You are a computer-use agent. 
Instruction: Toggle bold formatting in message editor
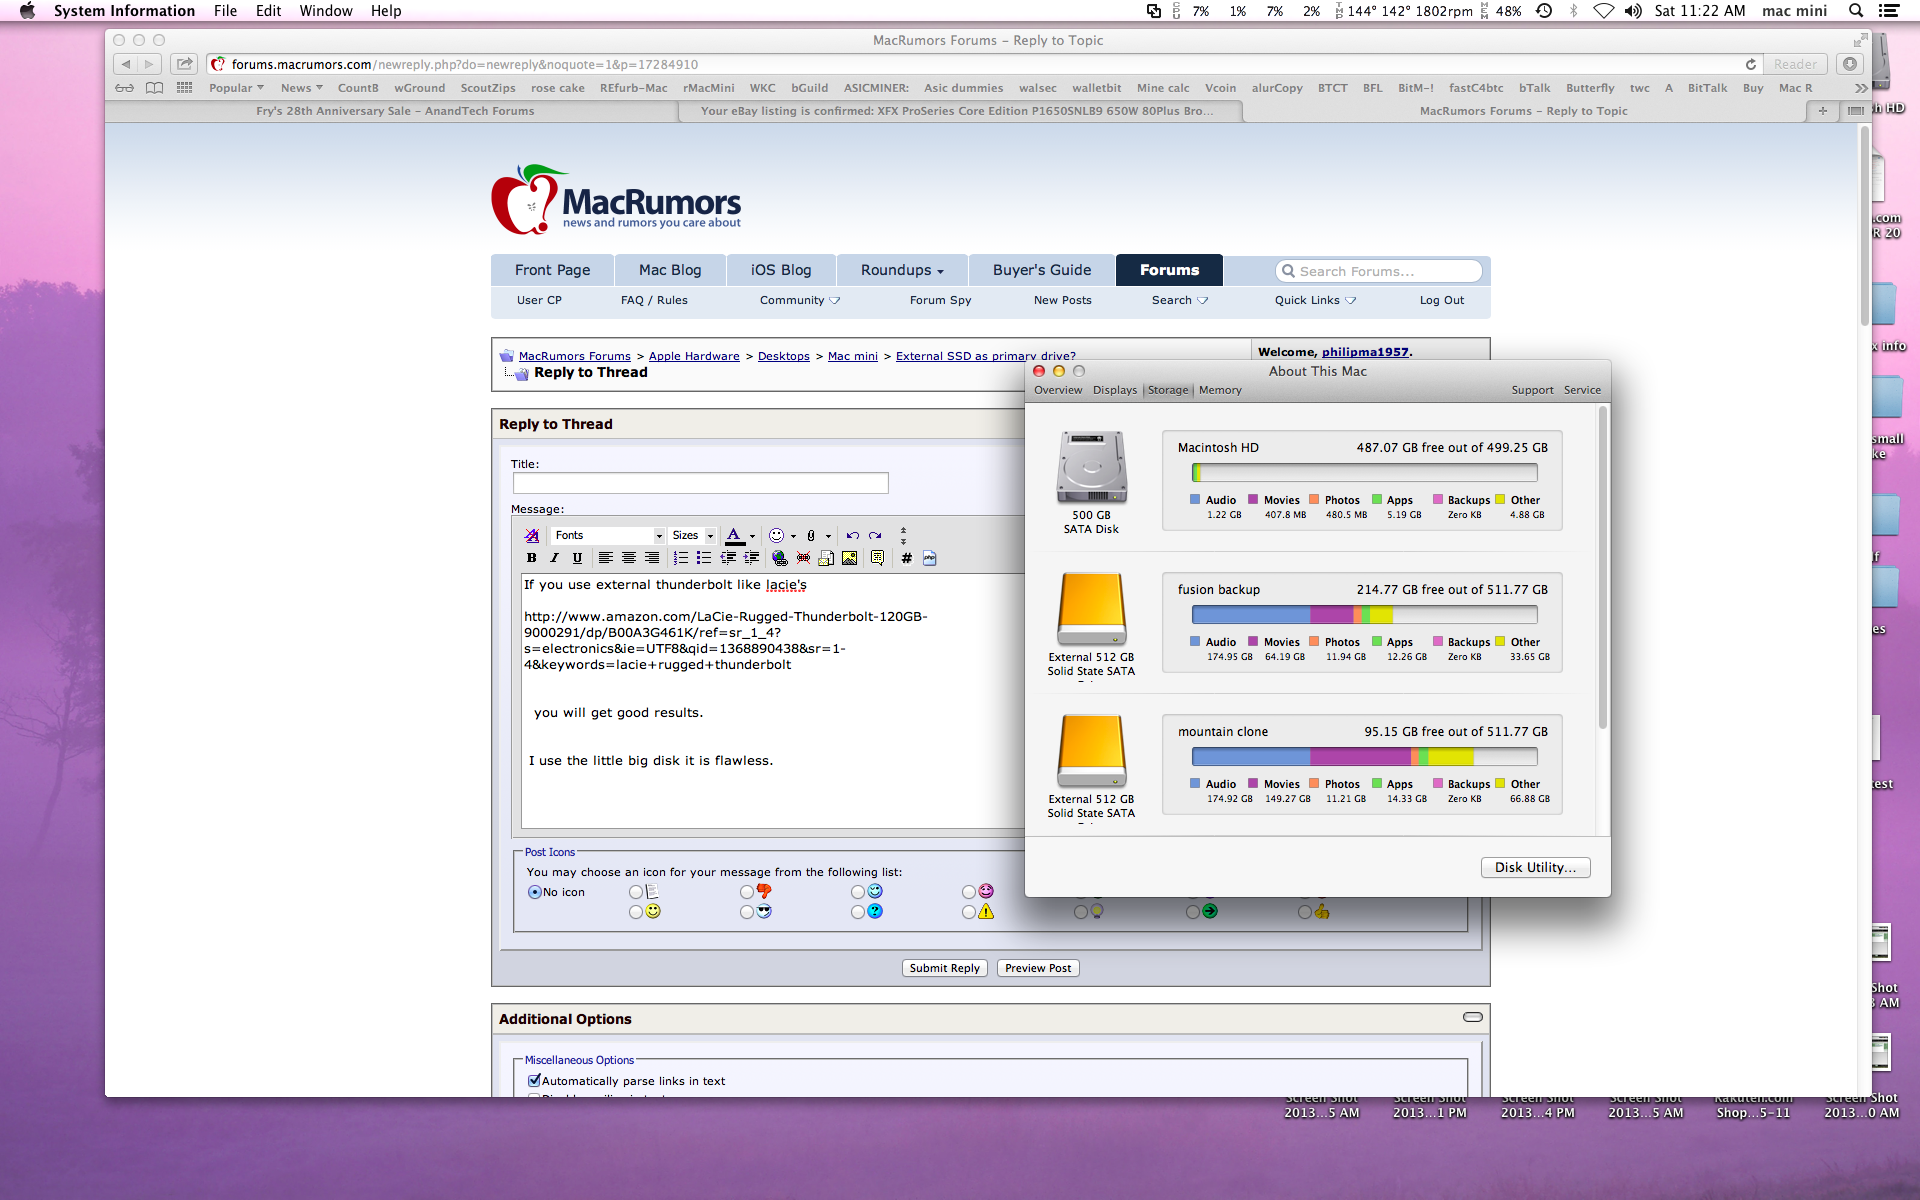tap(531, 558)
